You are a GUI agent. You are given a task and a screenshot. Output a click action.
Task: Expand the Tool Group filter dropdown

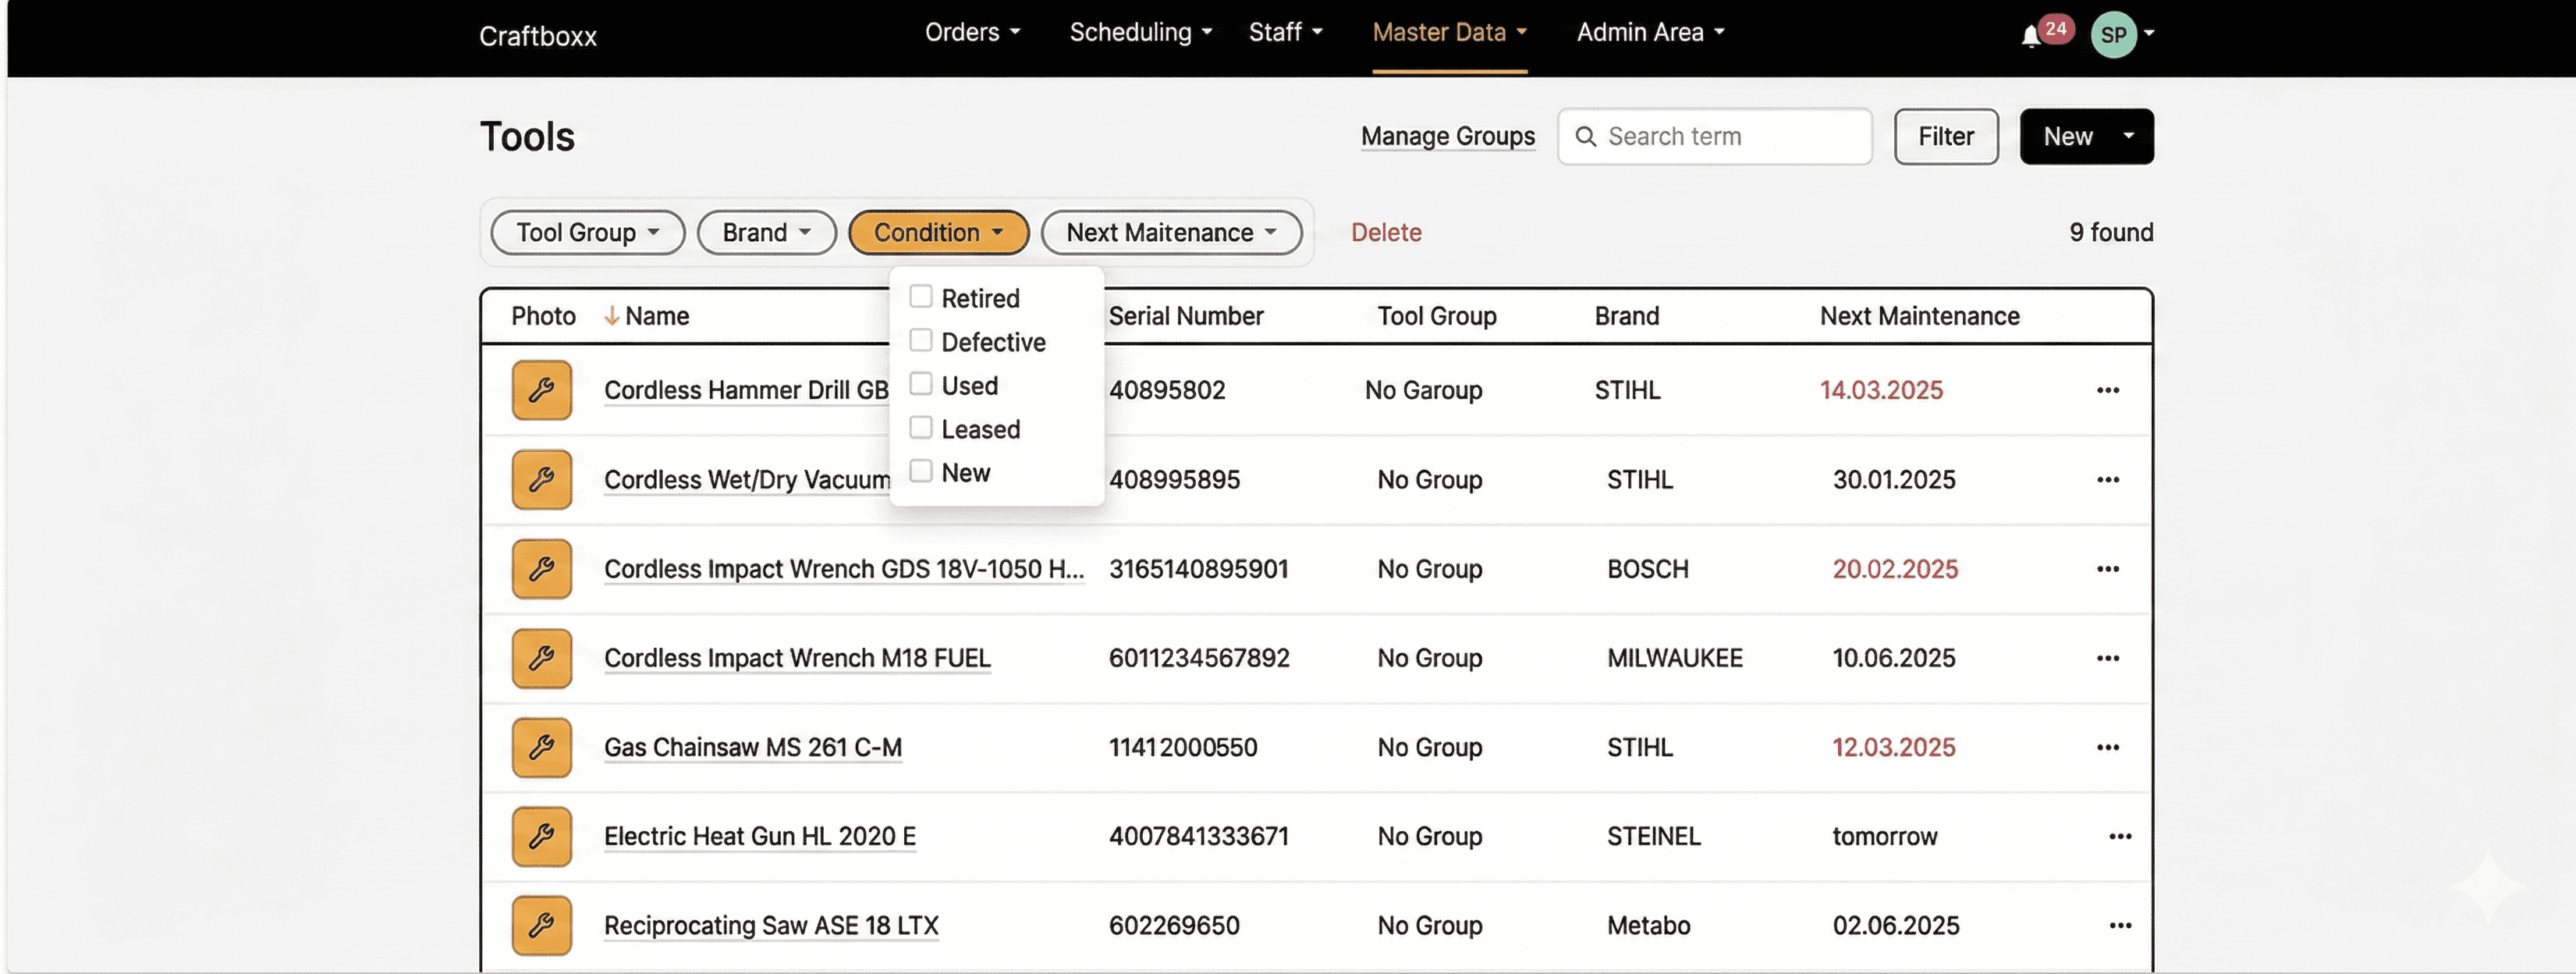tap(587, 232)
